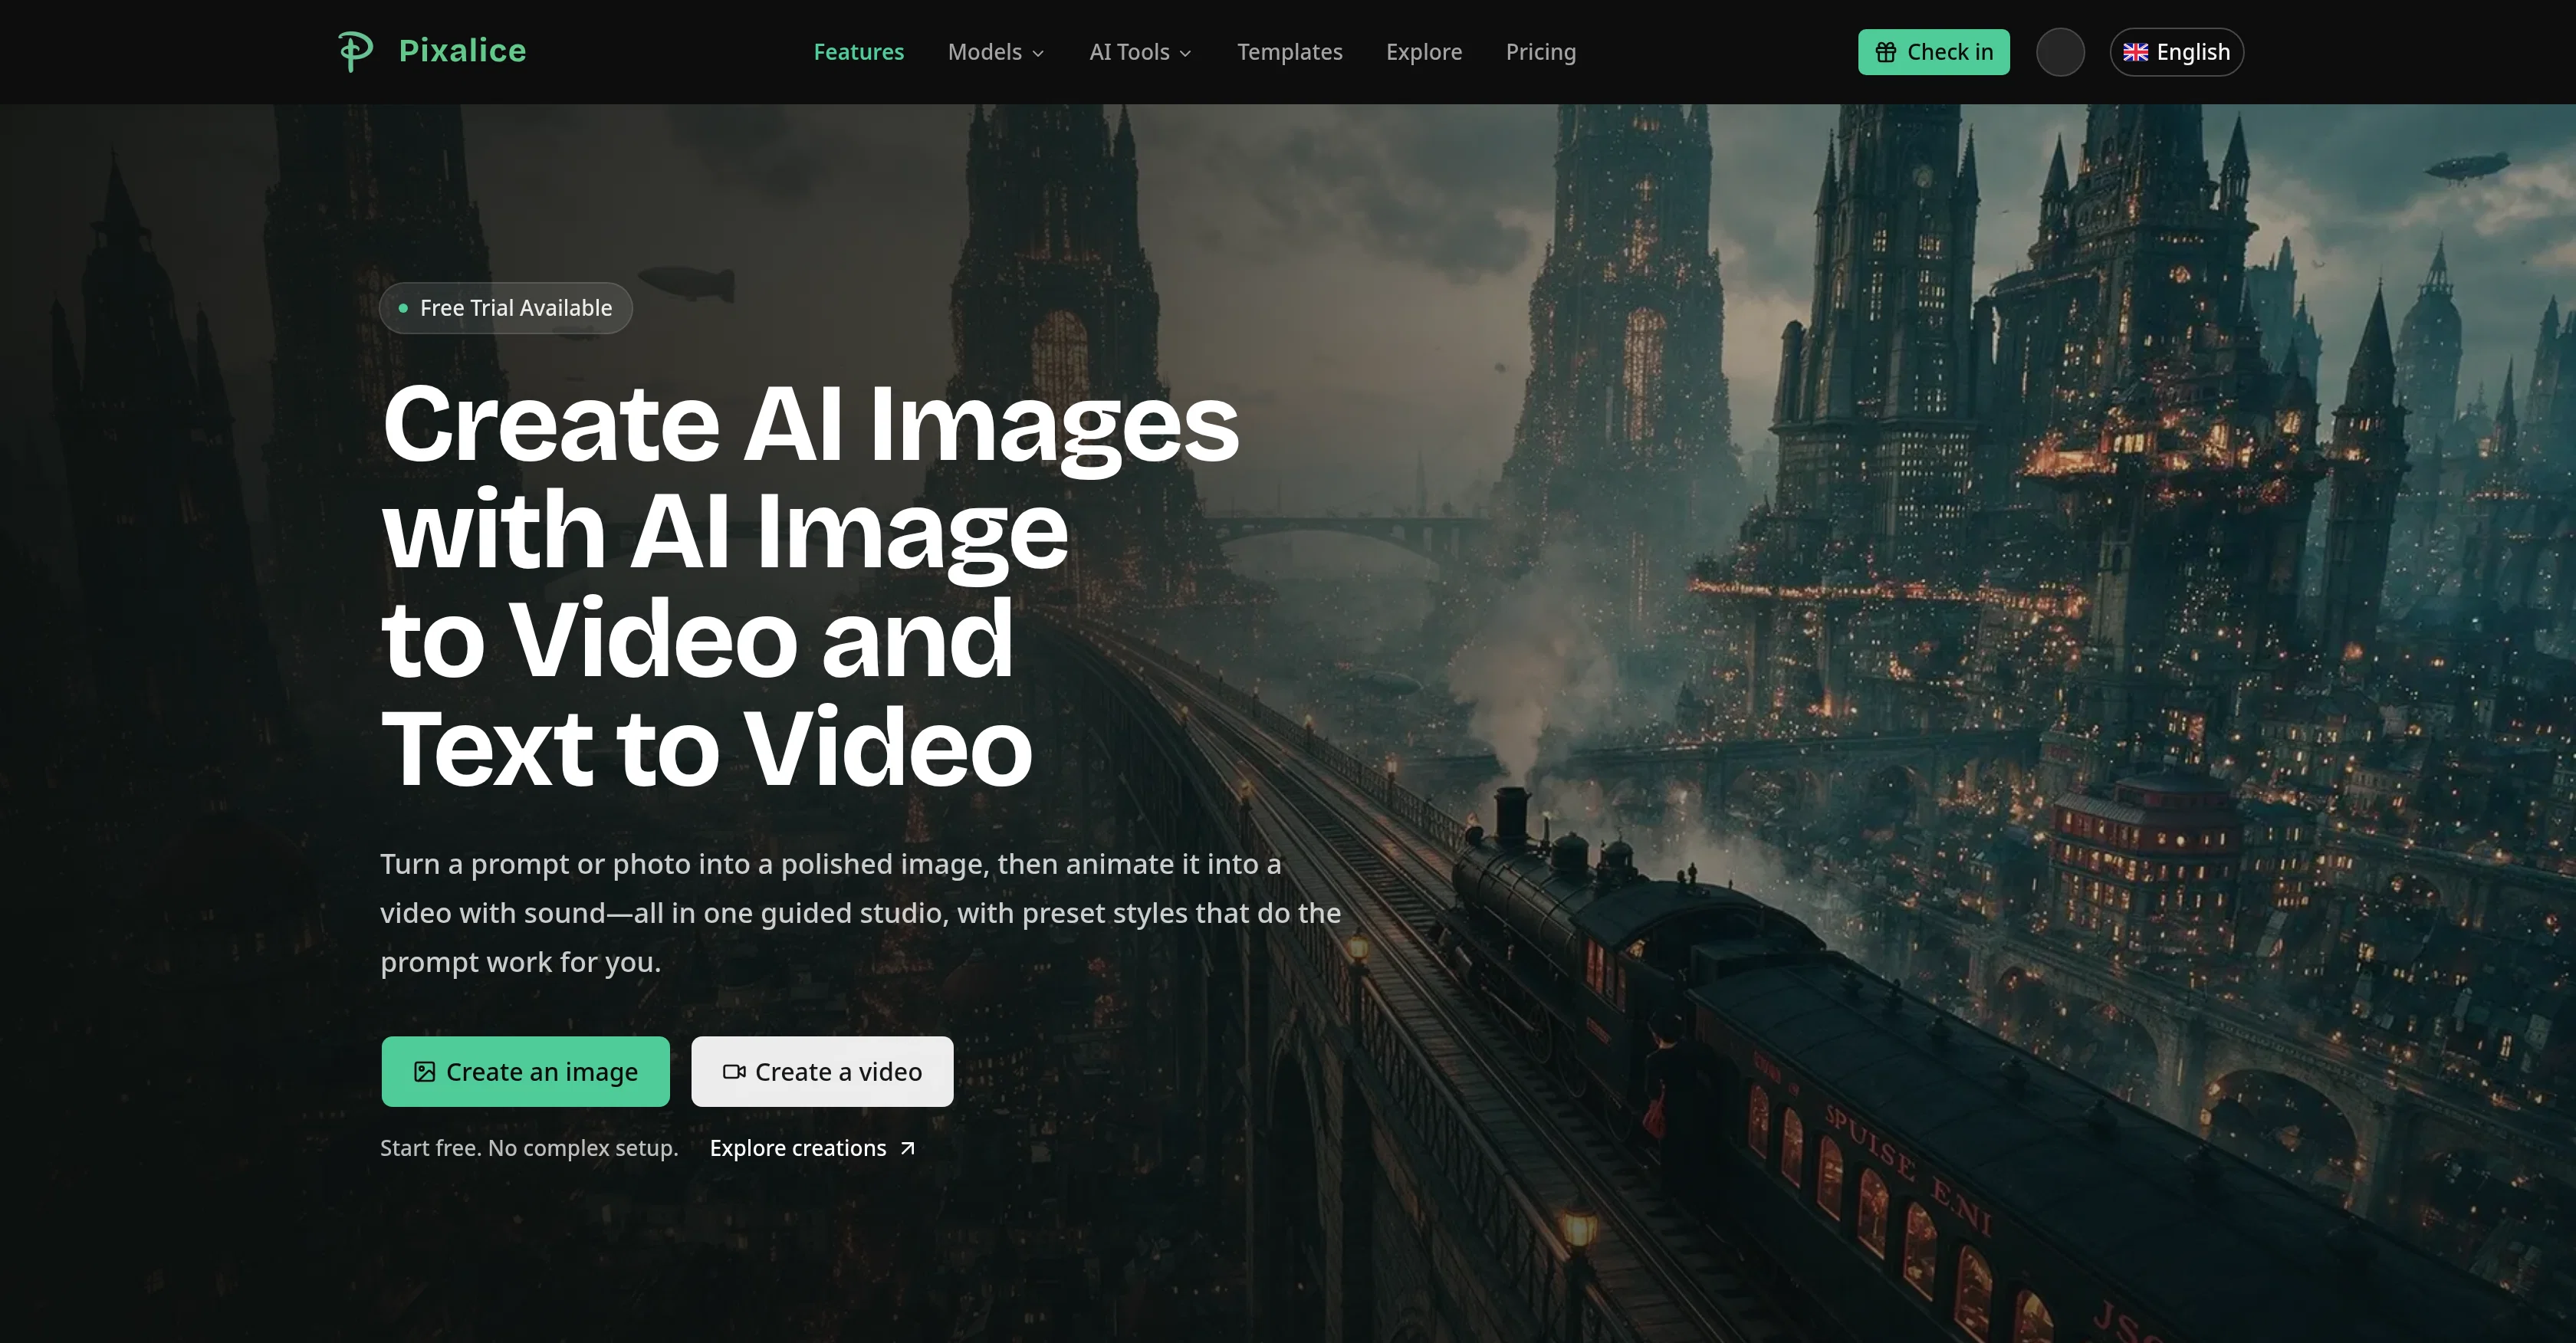2576x1343 pixels.
Task: Click the Create a video button
Action: pos(822,1071)
